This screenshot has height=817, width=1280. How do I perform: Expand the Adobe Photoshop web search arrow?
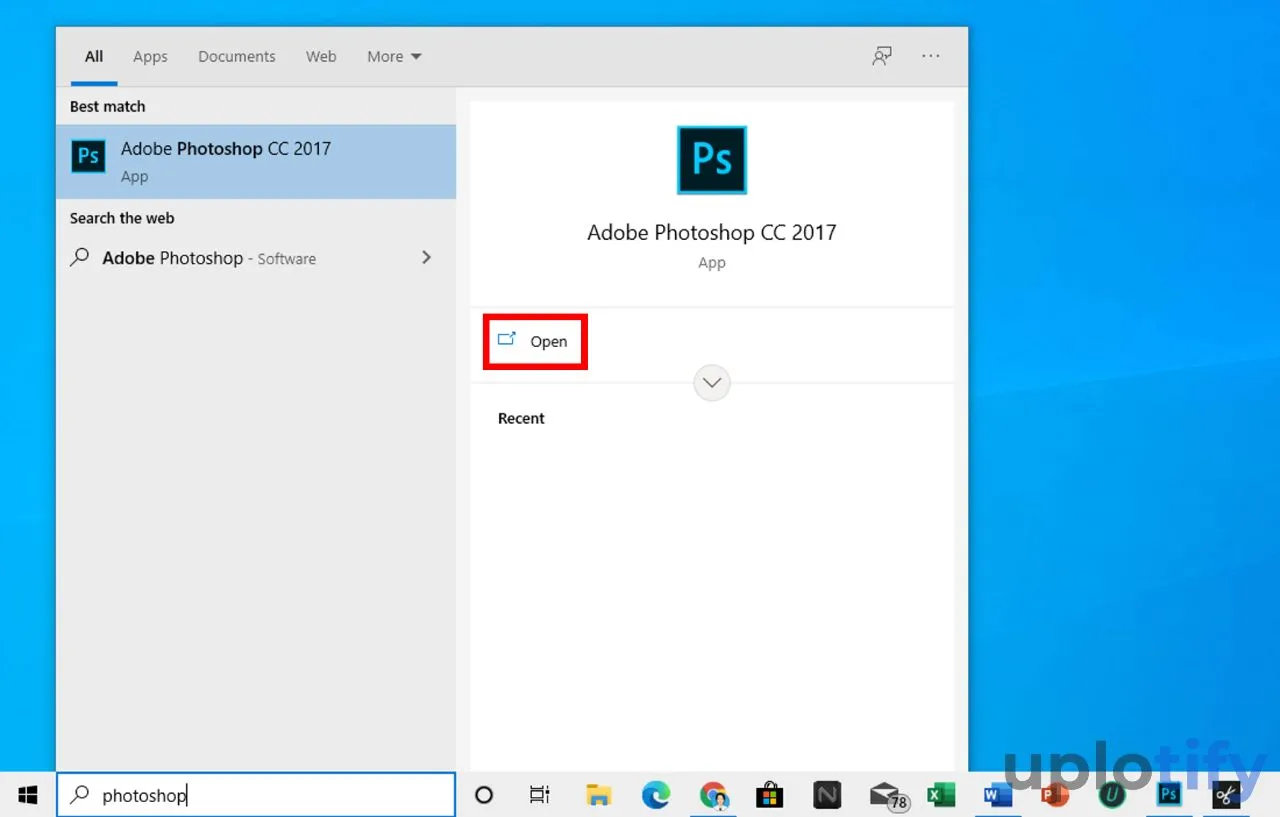pos(427,258)
